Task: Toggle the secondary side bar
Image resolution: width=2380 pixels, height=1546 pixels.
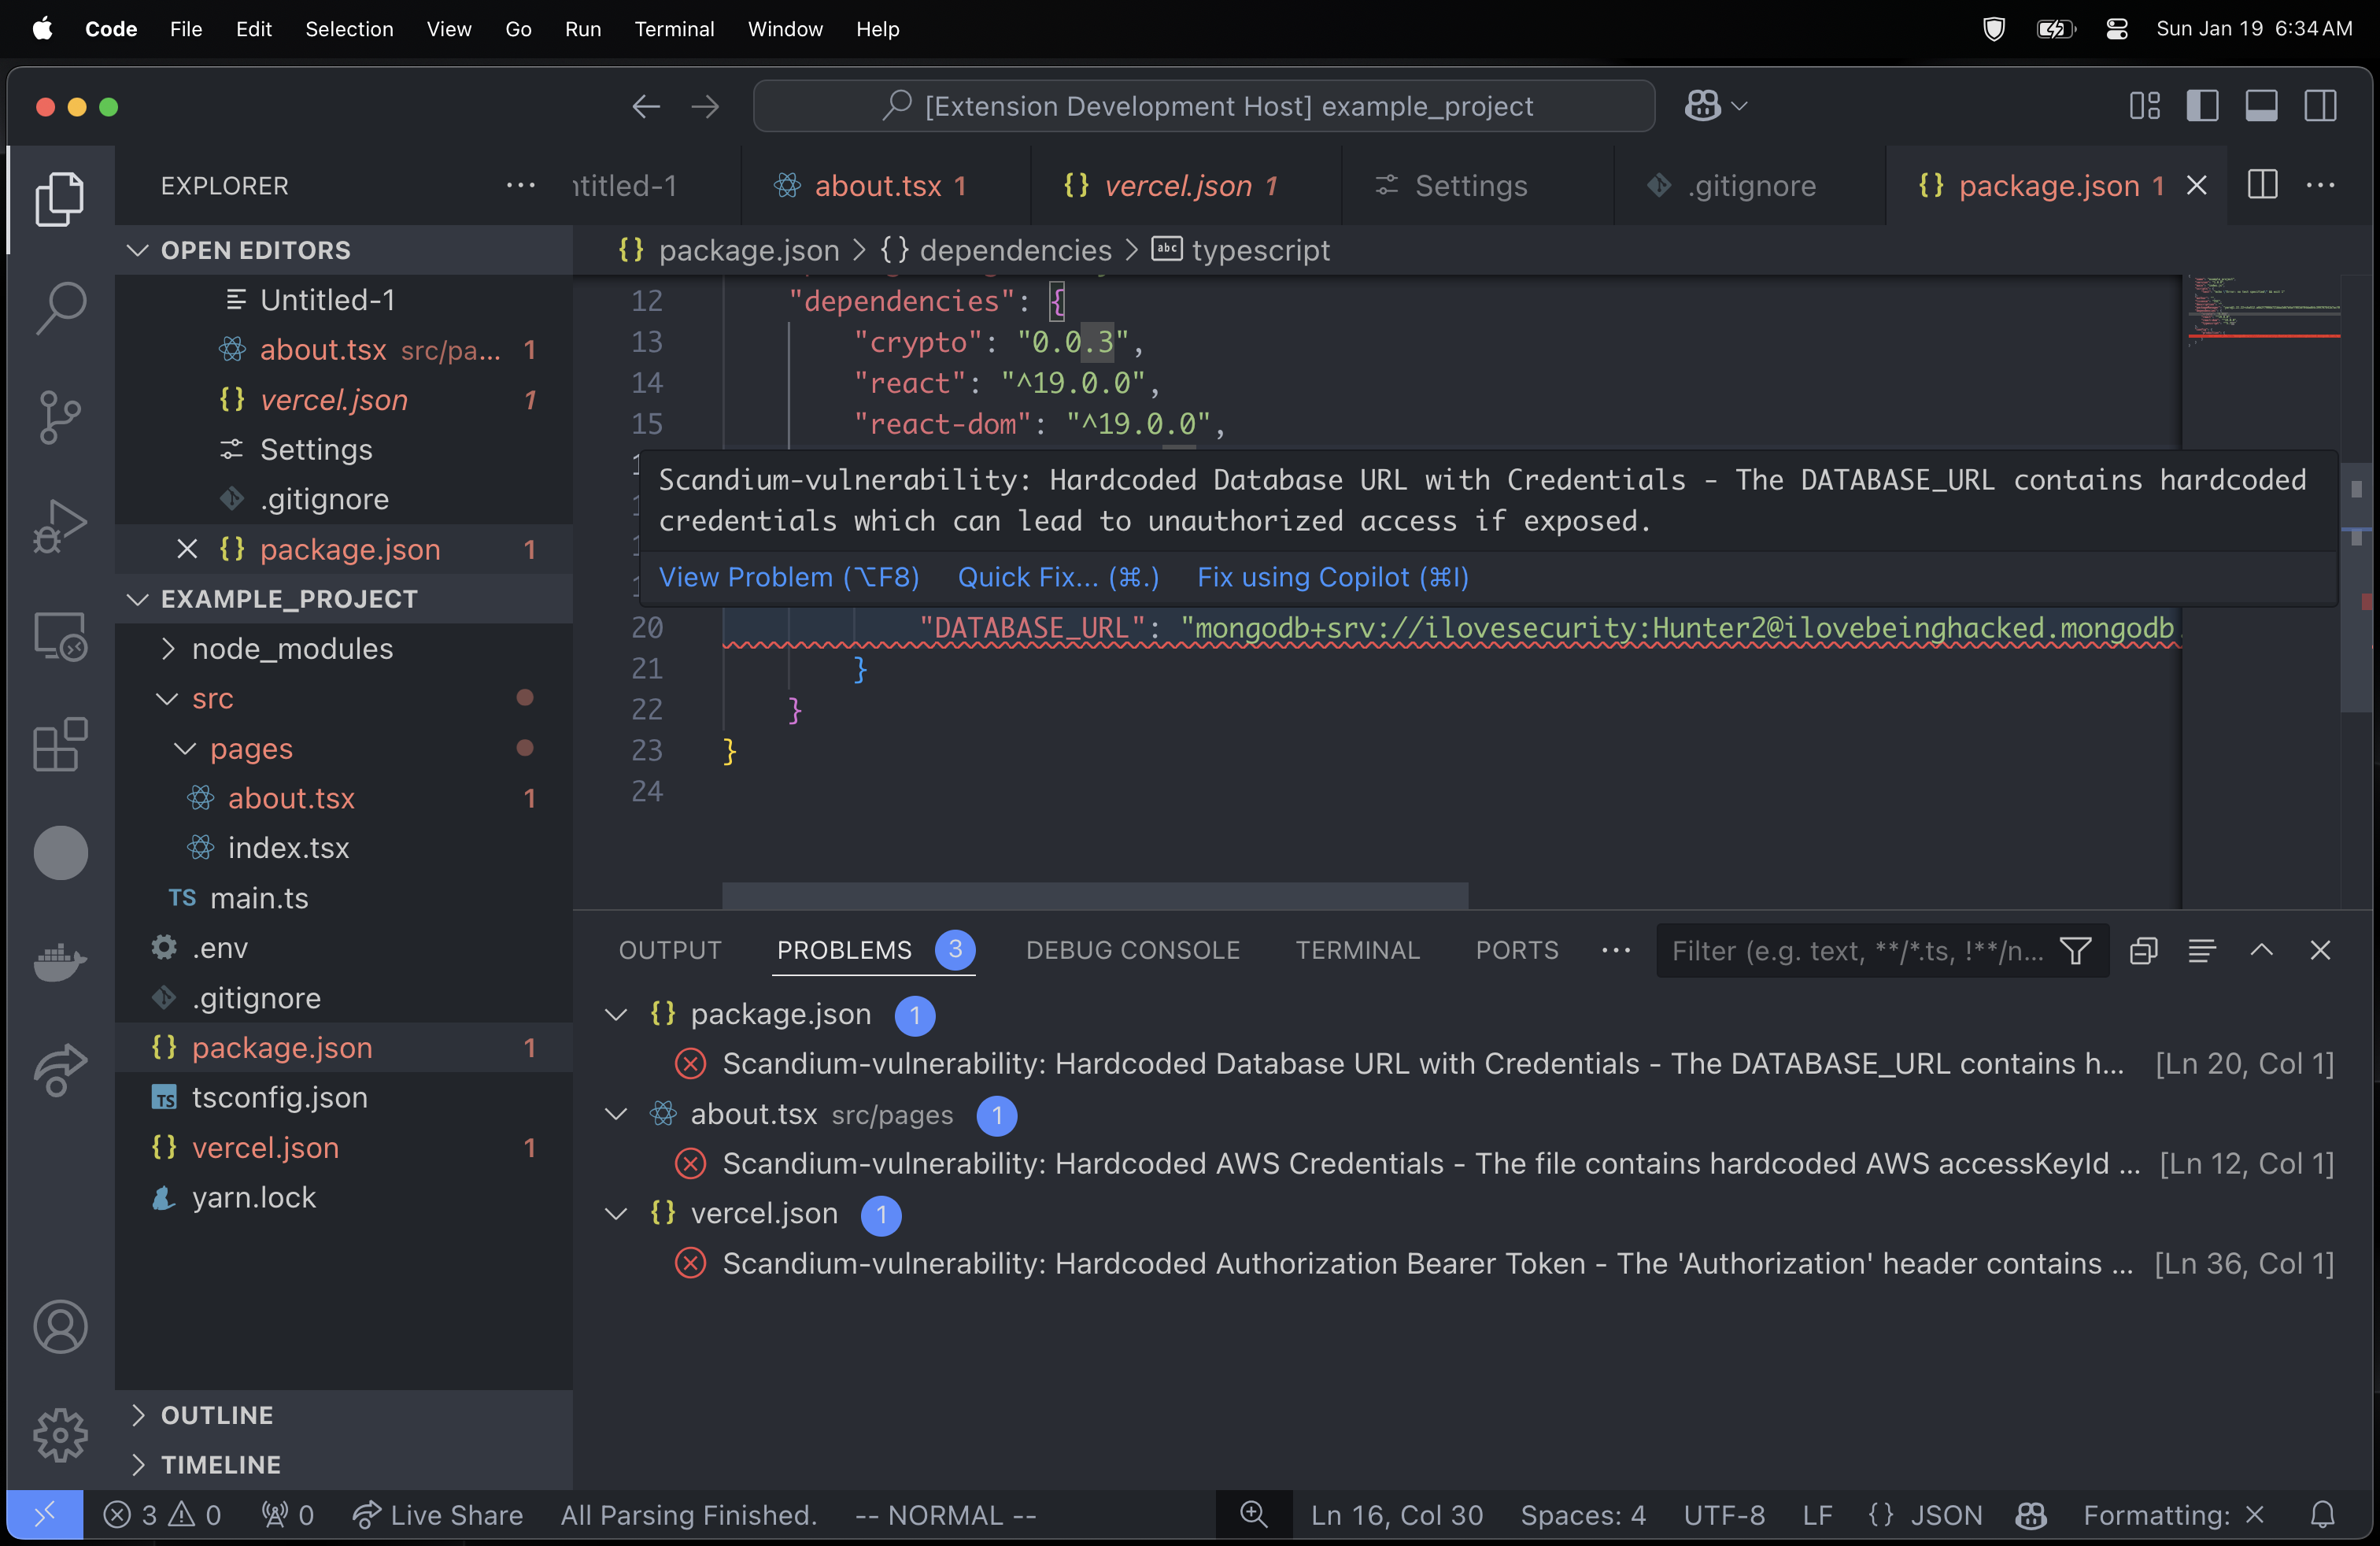Action: [2320, 106]
